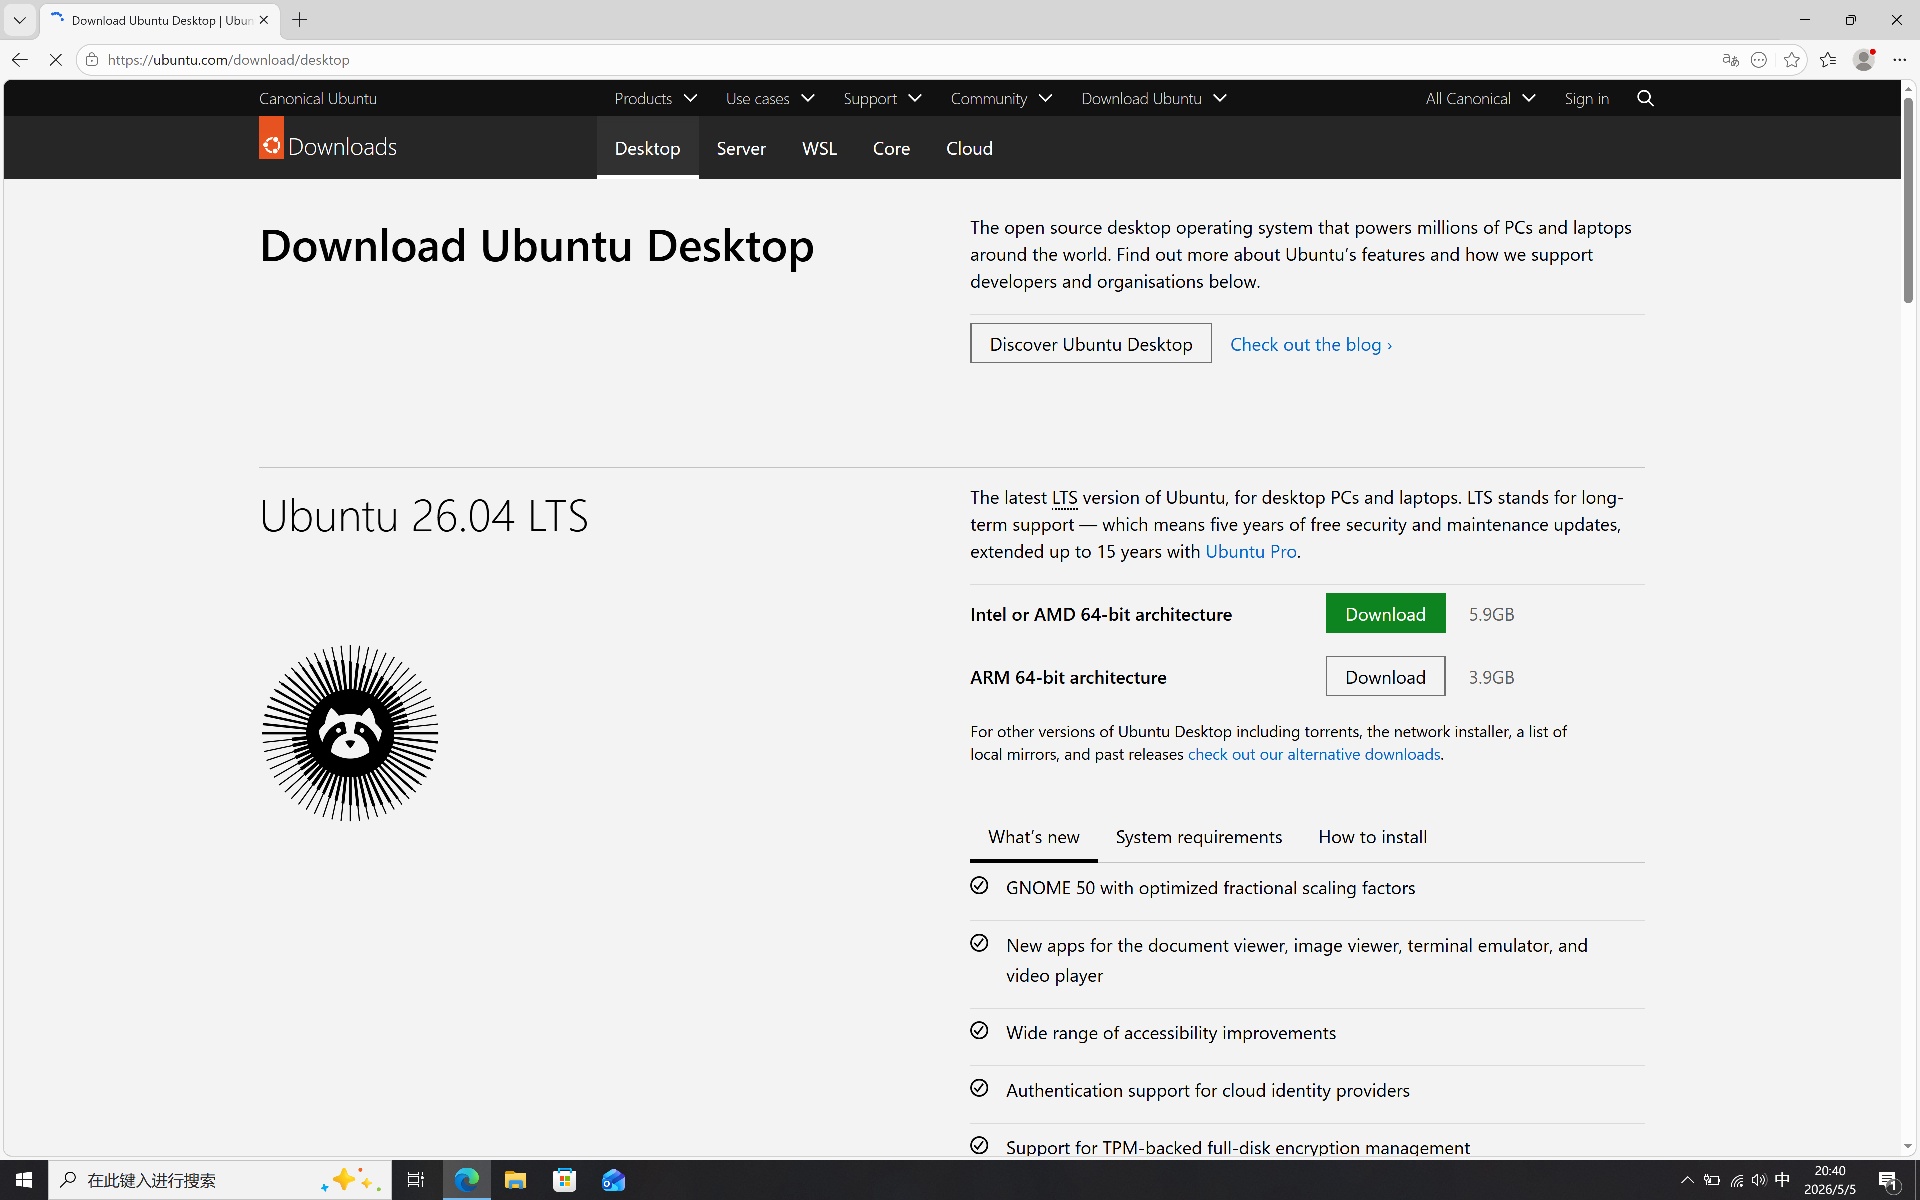Open Outlook from taskbar
The height and width of the screenshot is (1200, 1920).
click(x=613, y=1180)
